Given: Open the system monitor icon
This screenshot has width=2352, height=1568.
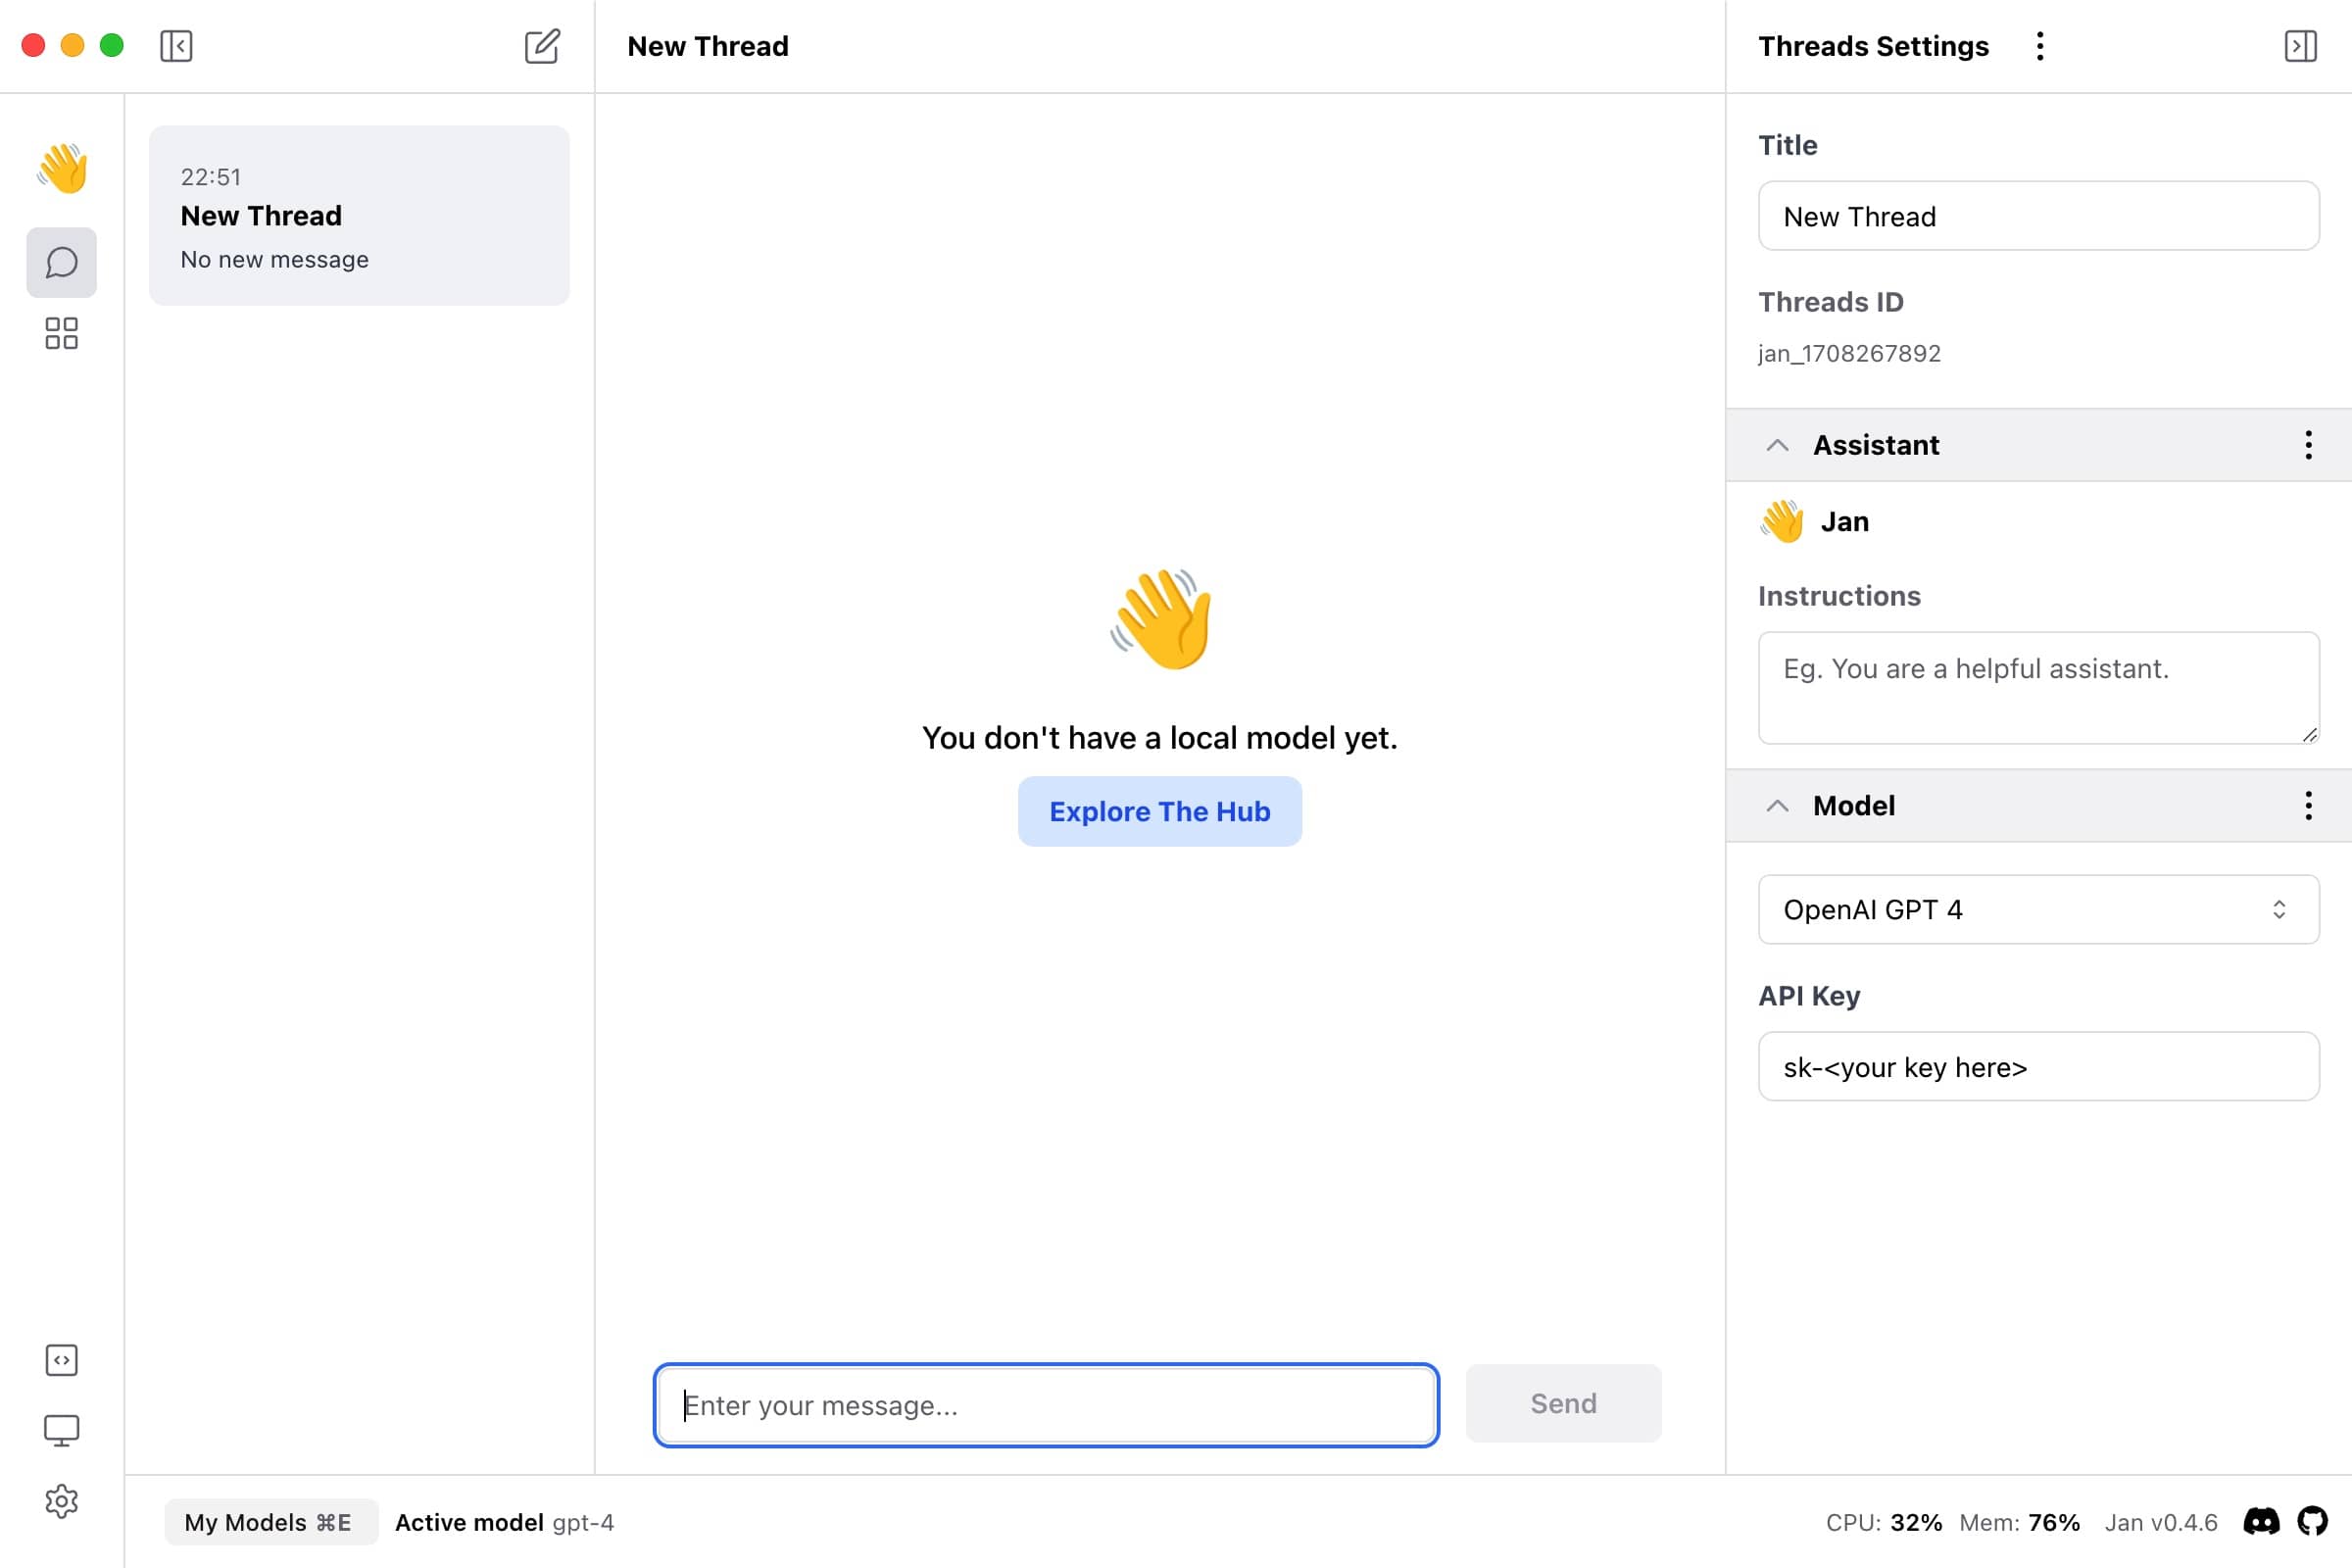Looking at the screenshot, I should pyautogui.click(x=62, y=1431).
